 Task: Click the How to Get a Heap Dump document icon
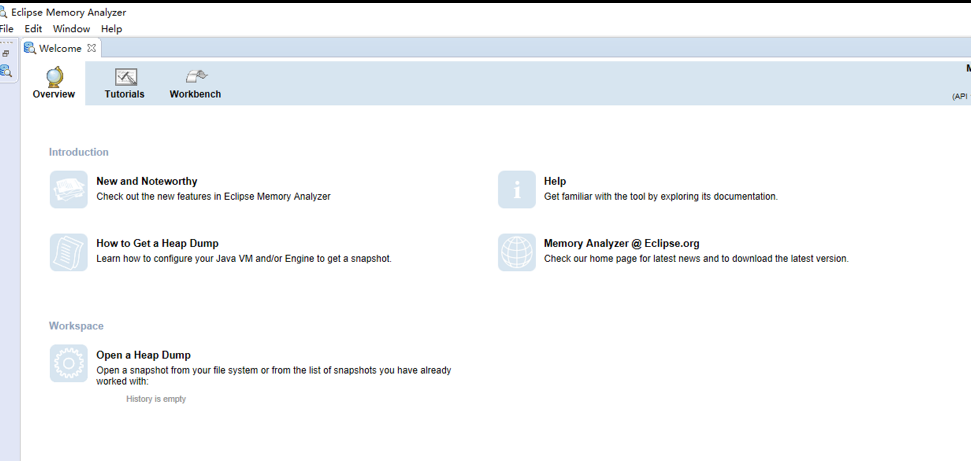click(69, 252)
